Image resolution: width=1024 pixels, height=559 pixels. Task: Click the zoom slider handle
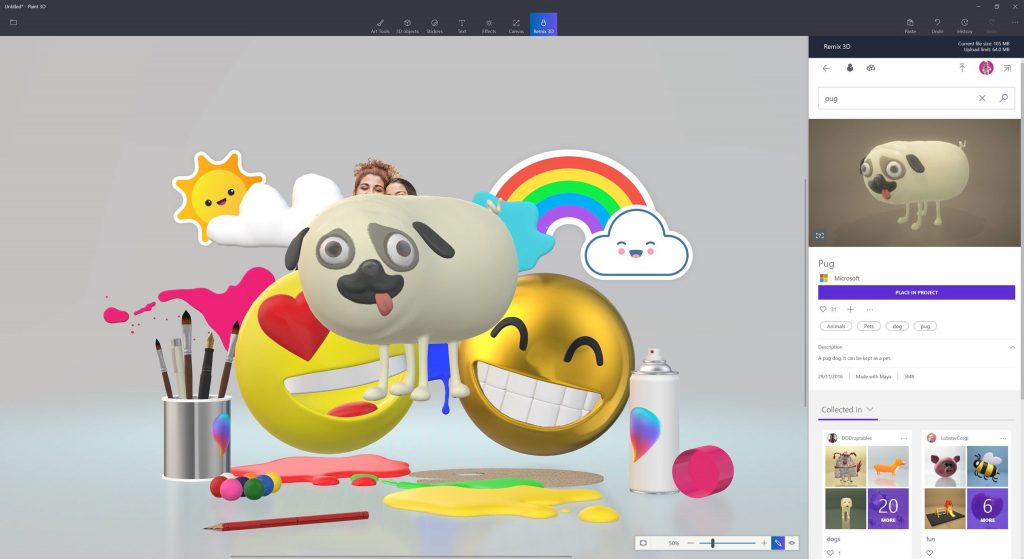[712, 543]
